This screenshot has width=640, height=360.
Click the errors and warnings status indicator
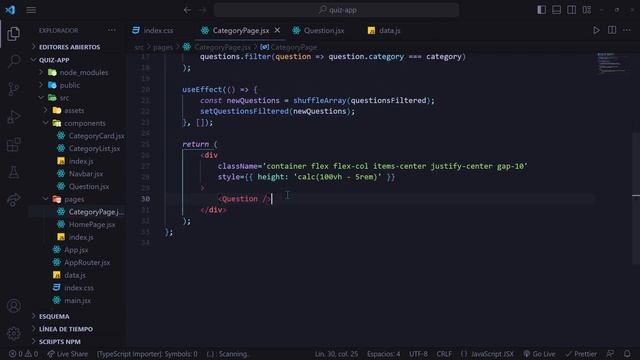pos(23,354)
